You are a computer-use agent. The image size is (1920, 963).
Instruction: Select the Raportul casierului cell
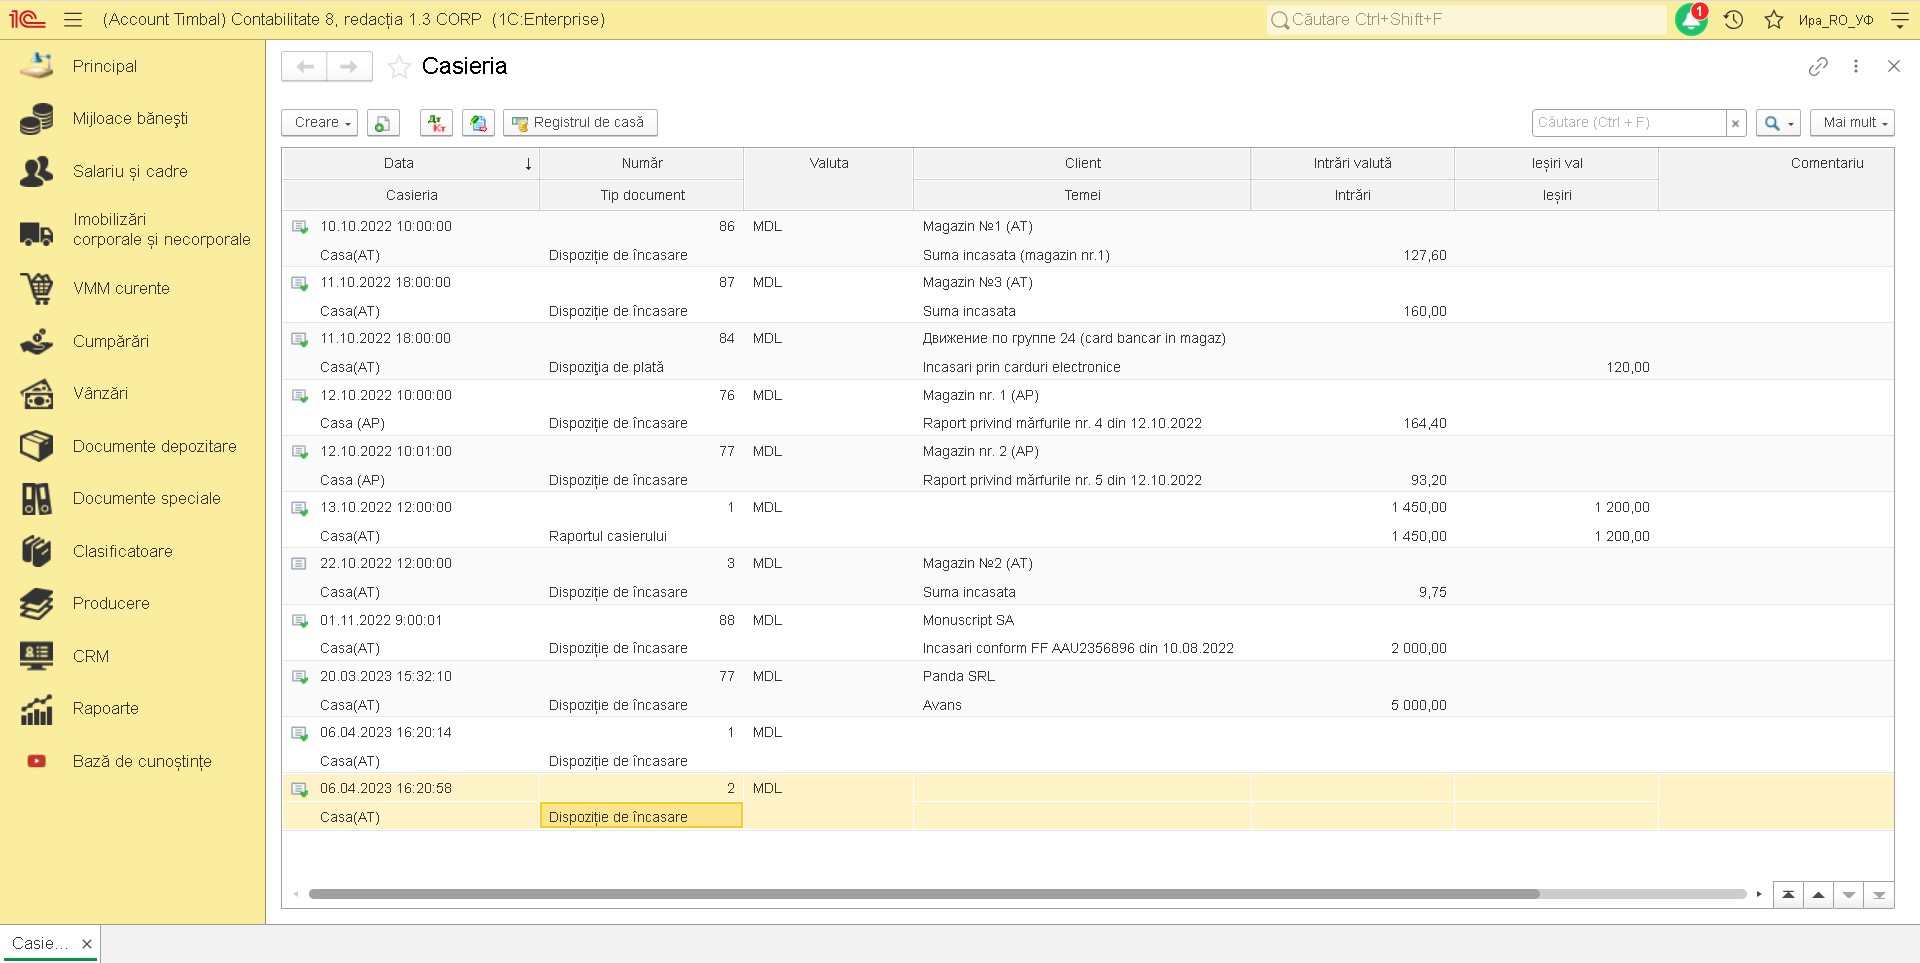pyautogui.click(x=641, y=536)
